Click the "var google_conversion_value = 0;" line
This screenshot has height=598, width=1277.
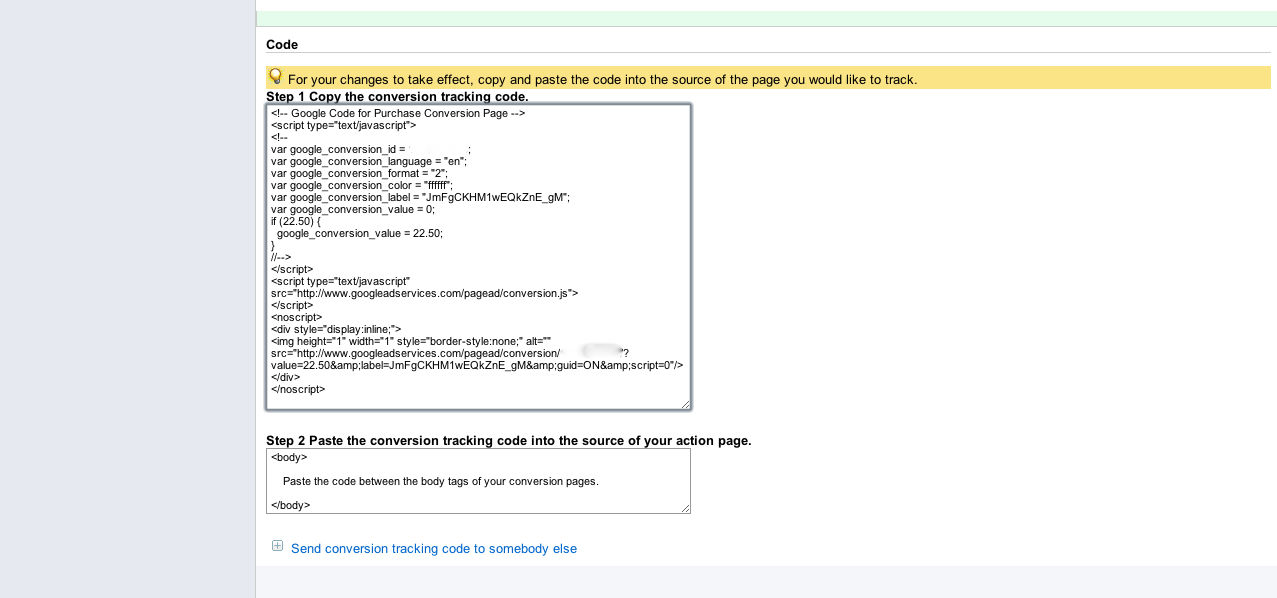tap(353, 209)
